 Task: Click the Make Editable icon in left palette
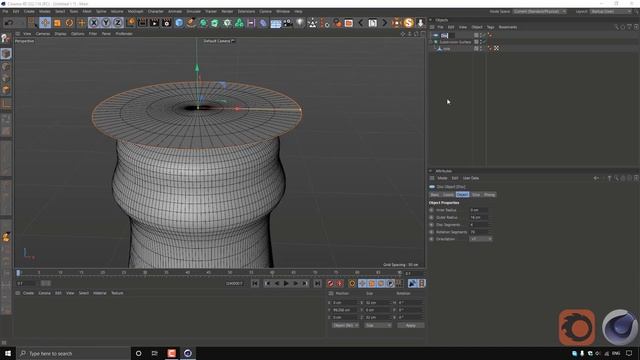tap(6, 38)
